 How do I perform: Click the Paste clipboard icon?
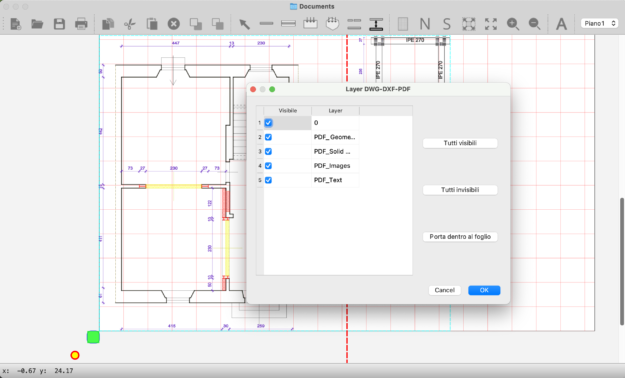point(152,24)
